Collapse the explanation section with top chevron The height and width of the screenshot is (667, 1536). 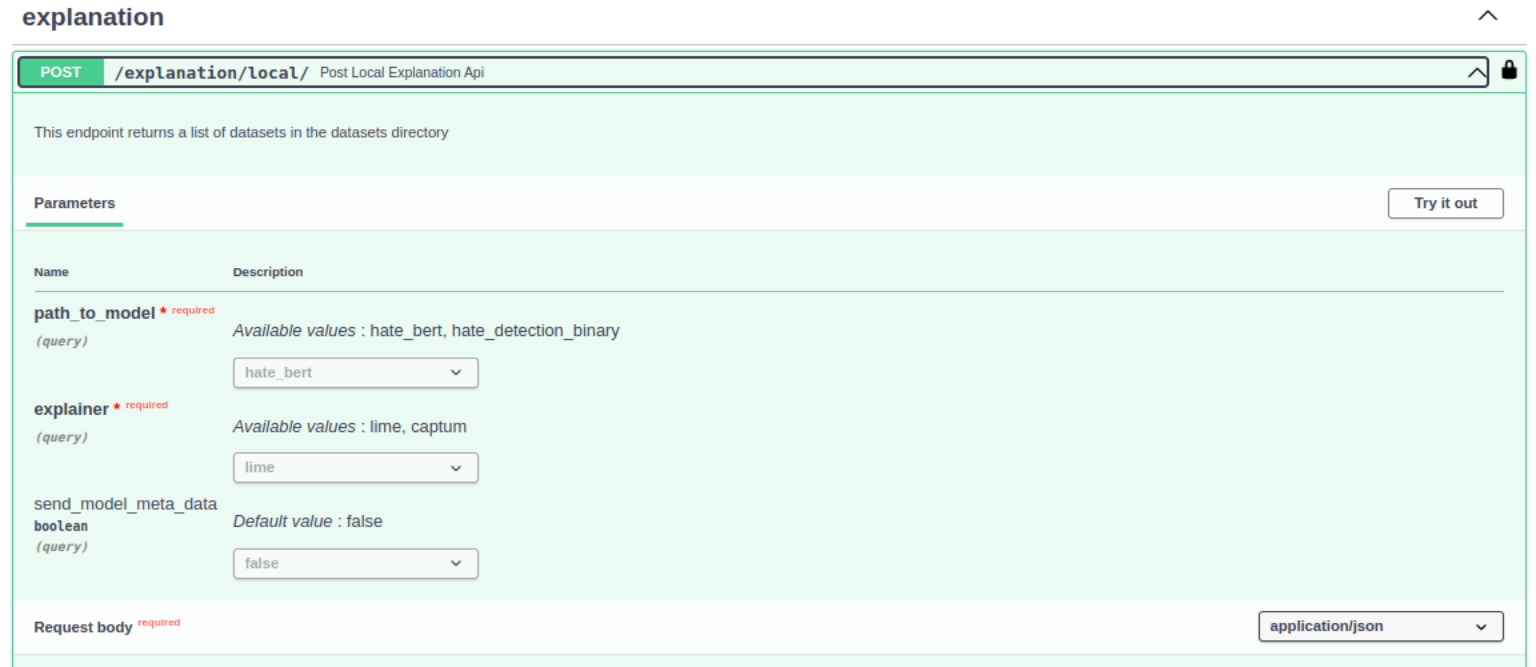(x=1488, y=16)
